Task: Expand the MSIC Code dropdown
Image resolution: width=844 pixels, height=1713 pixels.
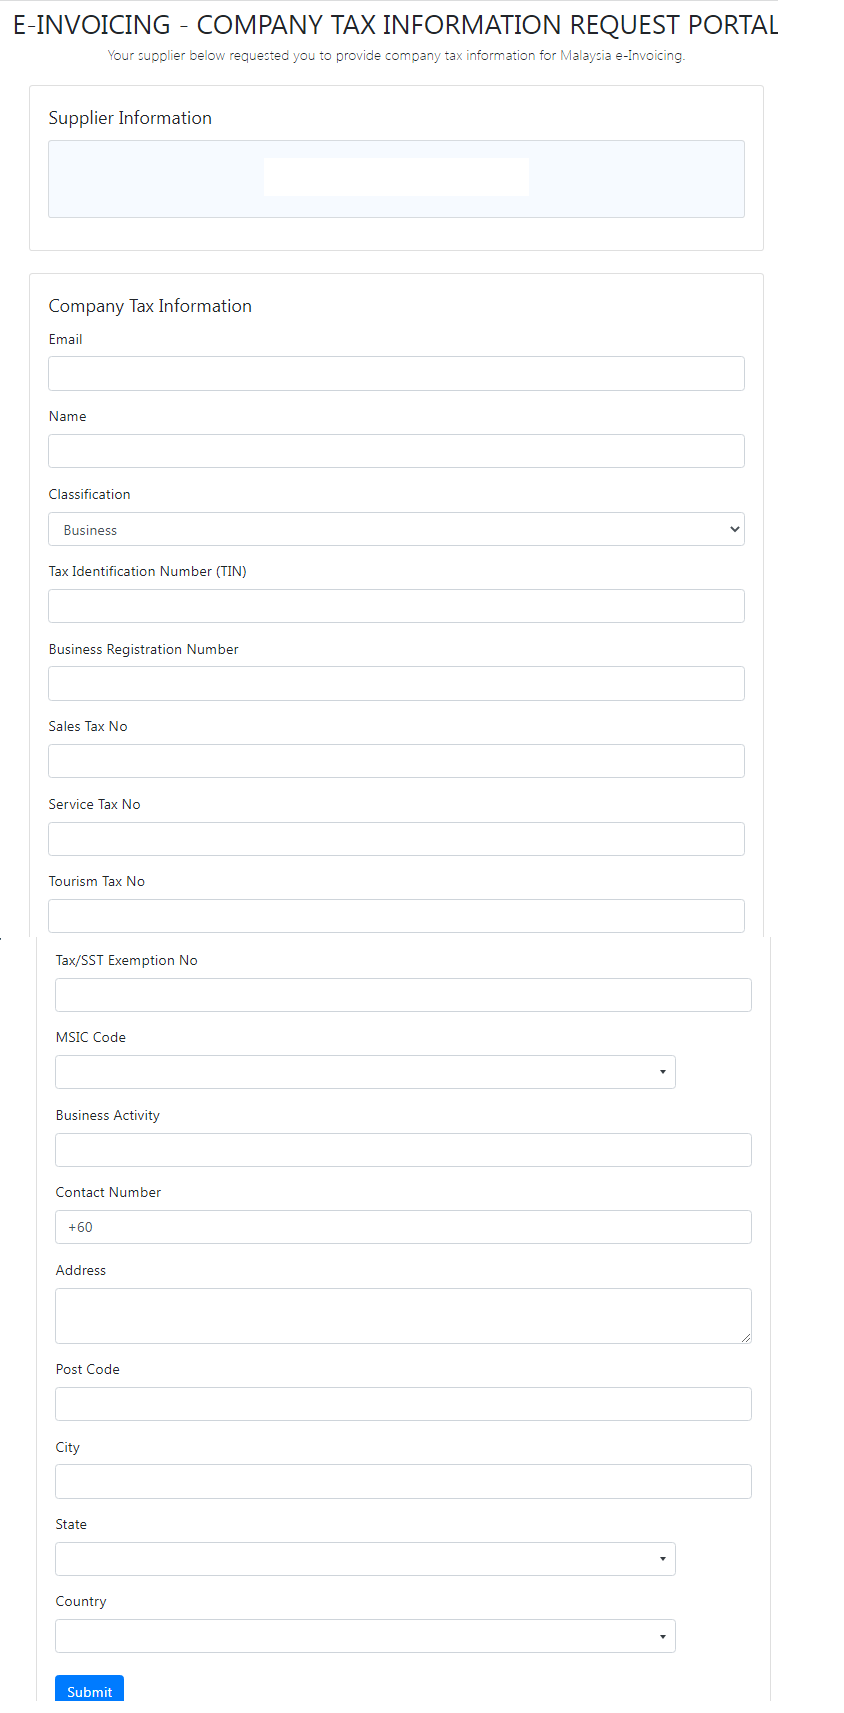Action: click(365, 1072)
